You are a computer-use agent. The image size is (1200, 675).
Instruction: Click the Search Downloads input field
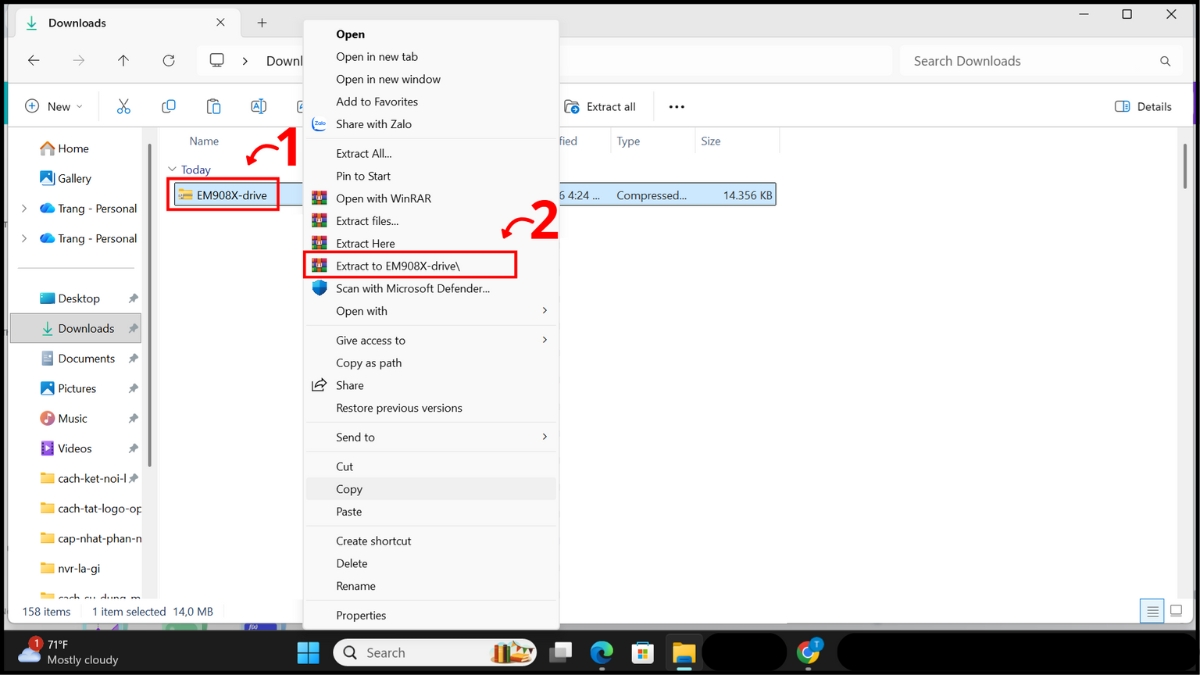pyautogui.click(x=1030, y=61)
